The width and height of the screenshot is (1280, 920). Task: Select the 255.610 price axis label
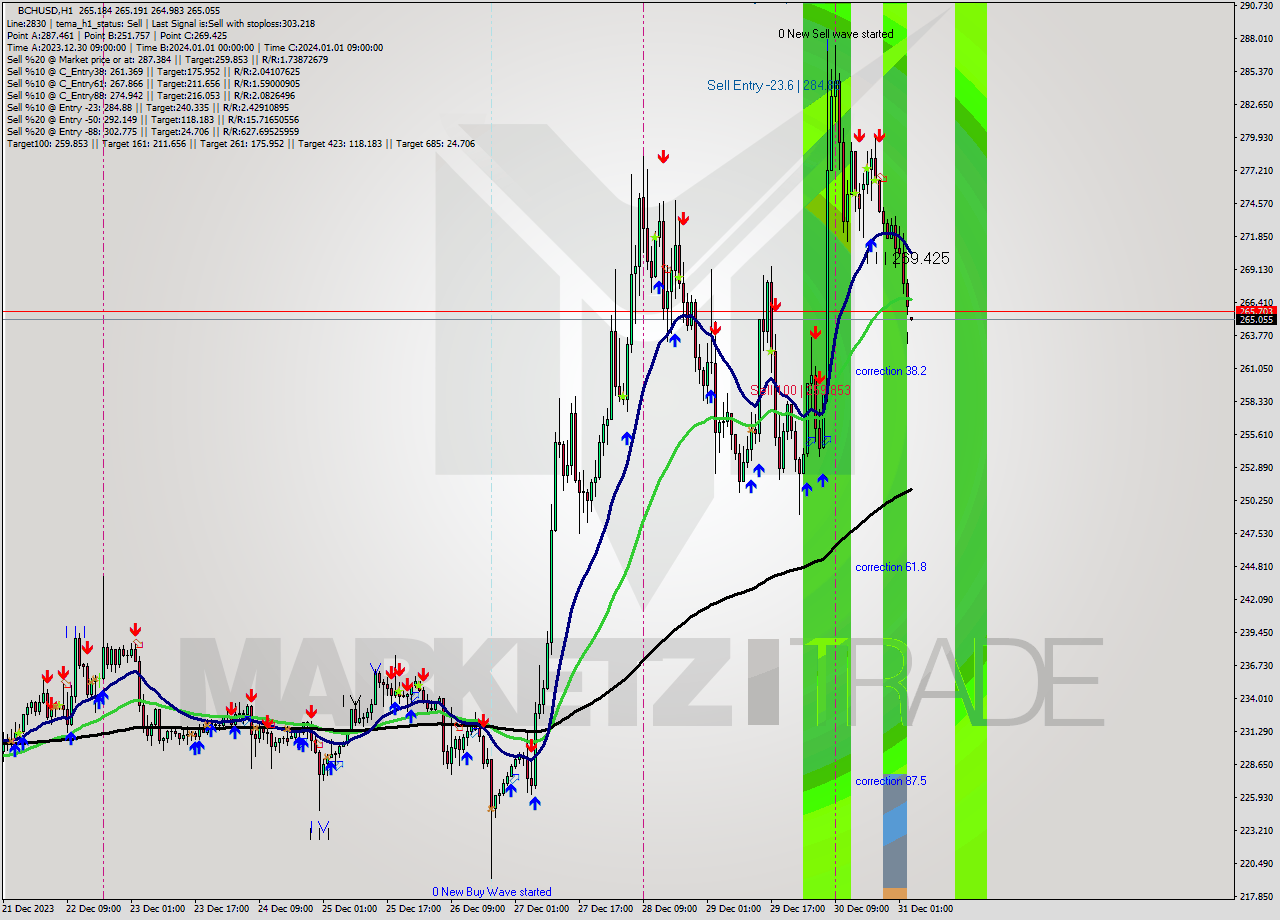coord(1256,434)
